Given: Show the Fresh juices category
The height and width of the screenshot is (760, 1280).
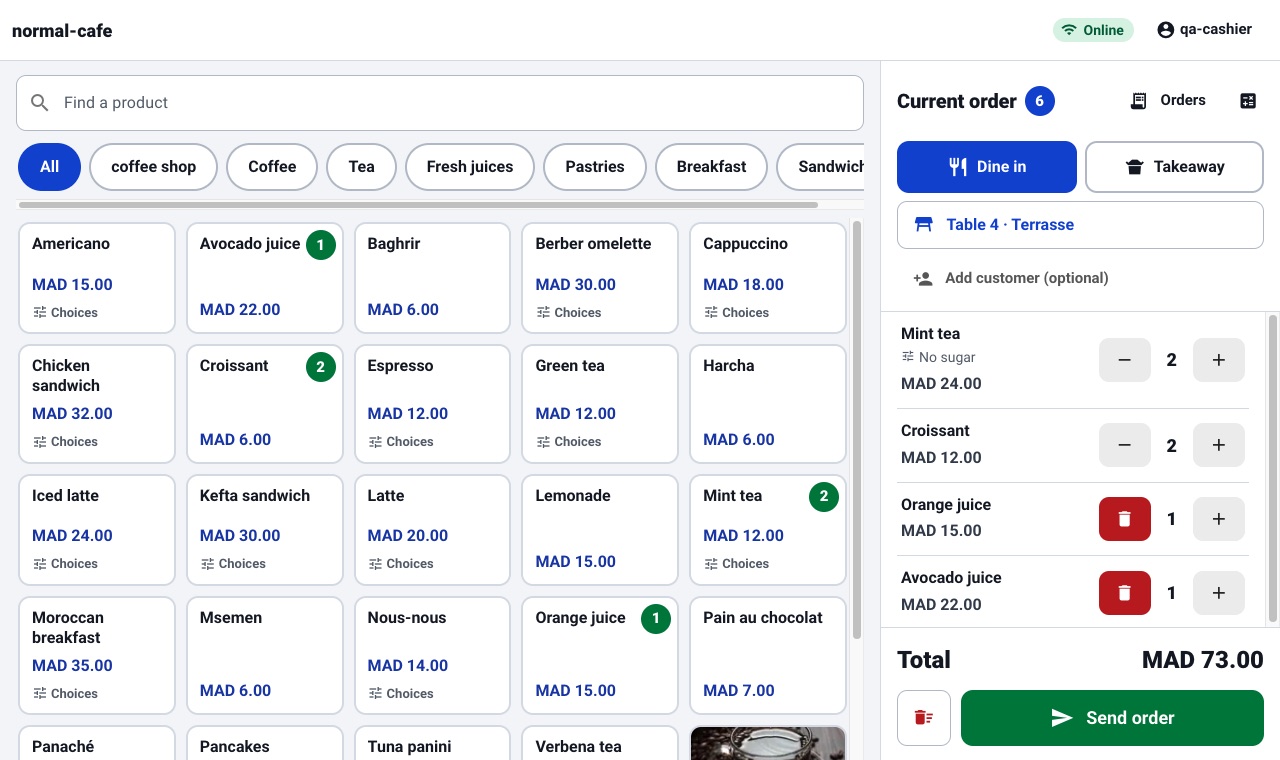Looking at the screenshot, I should tap(470, 167).
